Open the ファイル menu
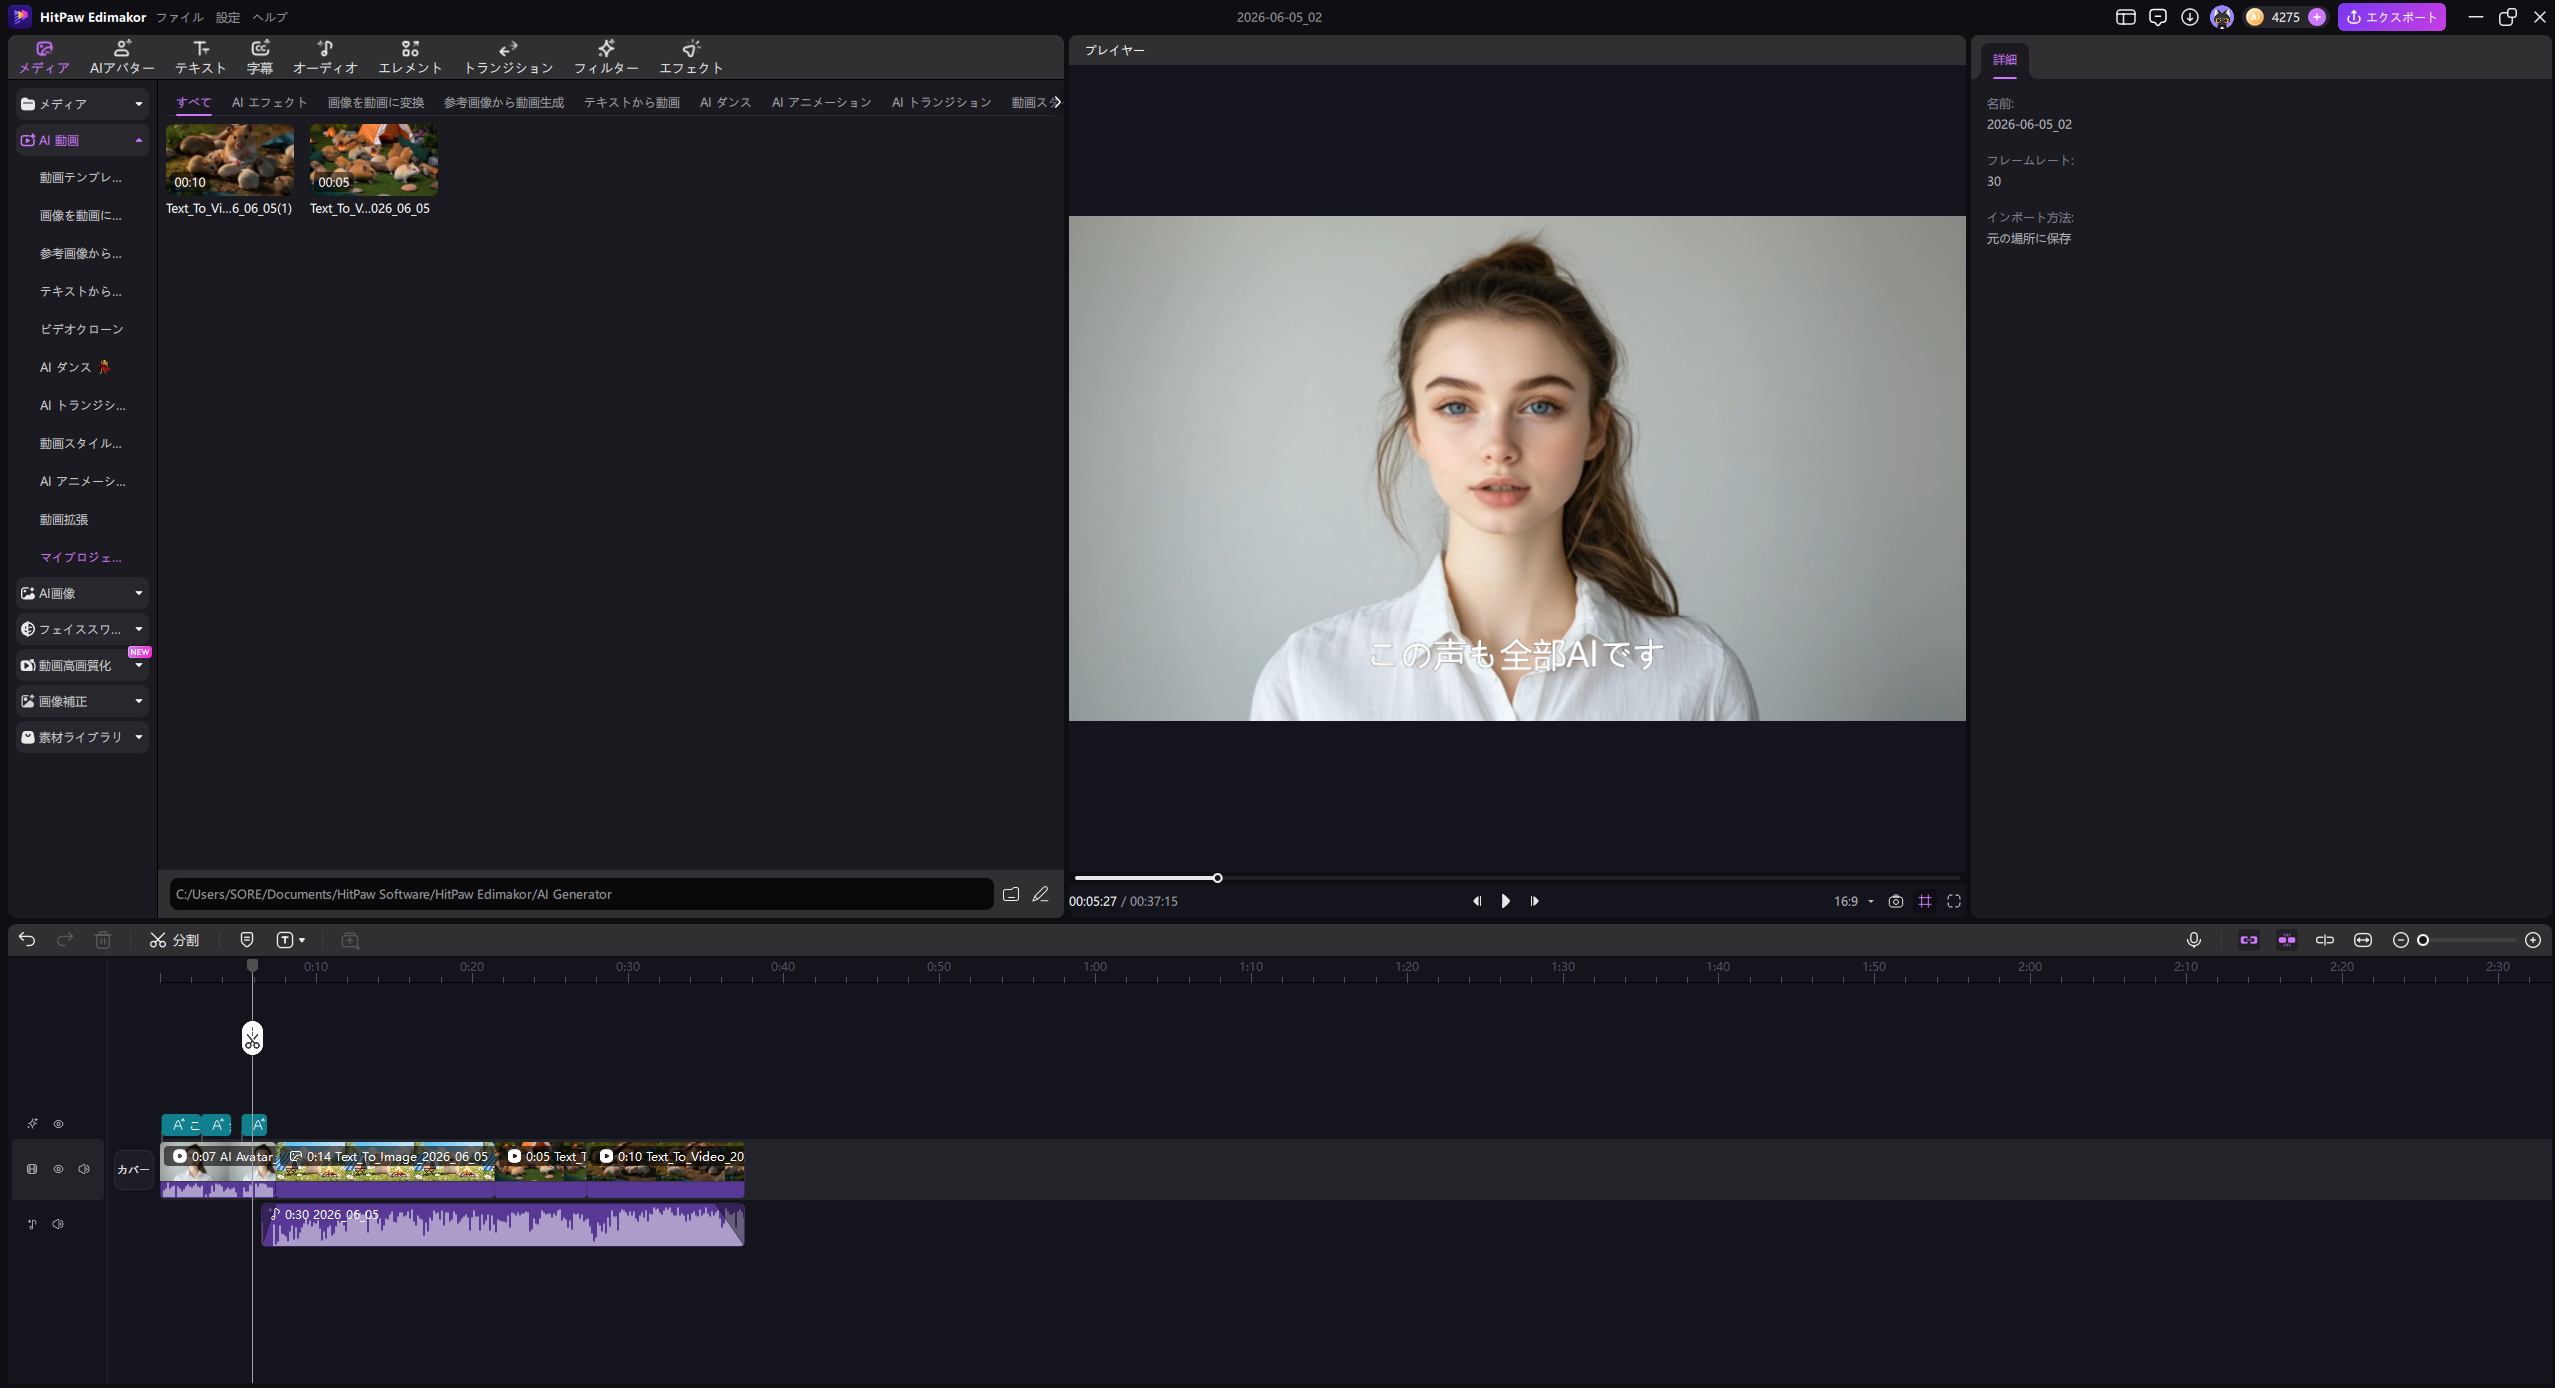Screen dimensions: 2555x1388 pos(180,17)
